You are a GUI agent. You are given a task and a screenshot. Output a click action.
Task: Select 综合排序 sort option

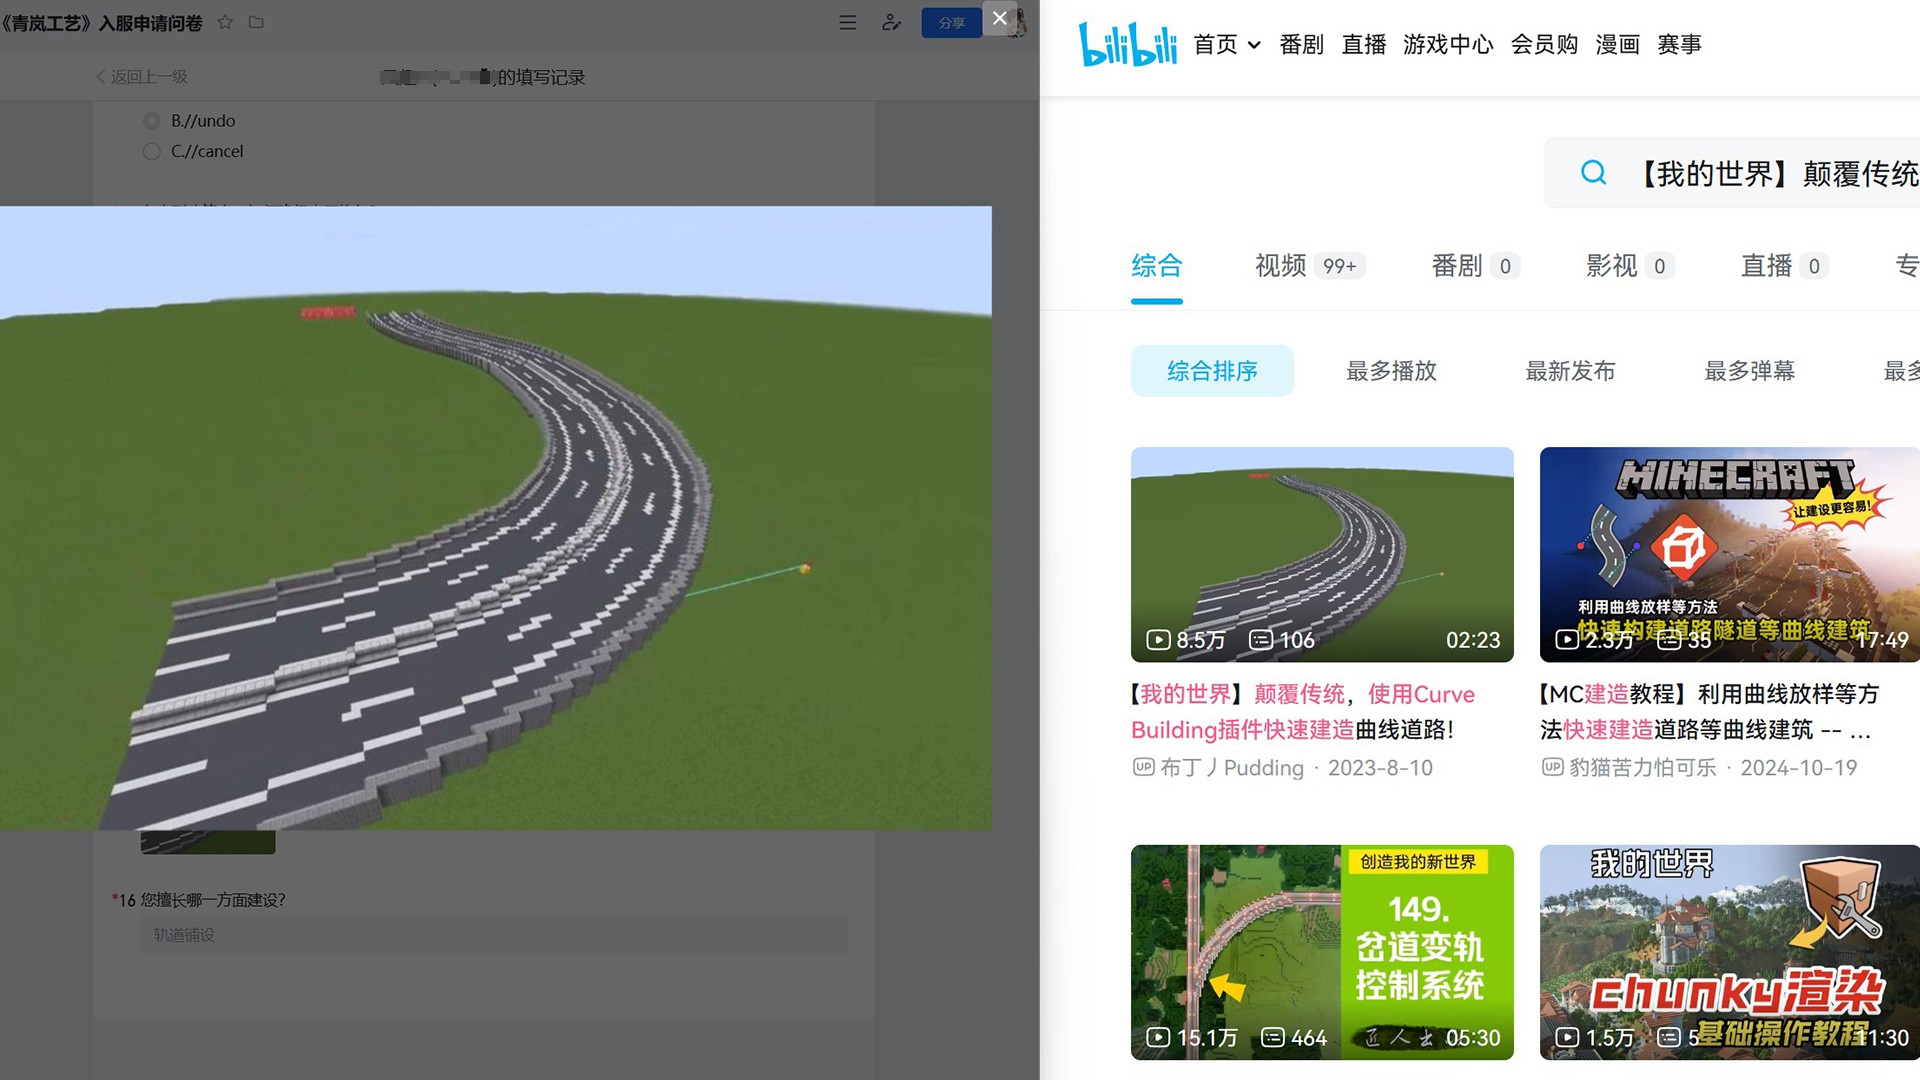pos(1212,371)
